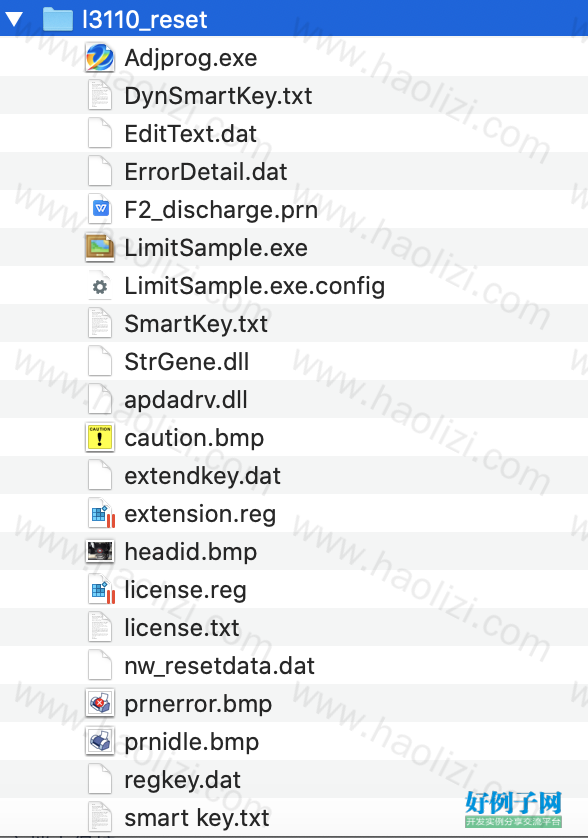The image size is (588, 838).
Task: Collapse the l3110_reset folder disclosure triangle
Action: click(x=14, y=20)
